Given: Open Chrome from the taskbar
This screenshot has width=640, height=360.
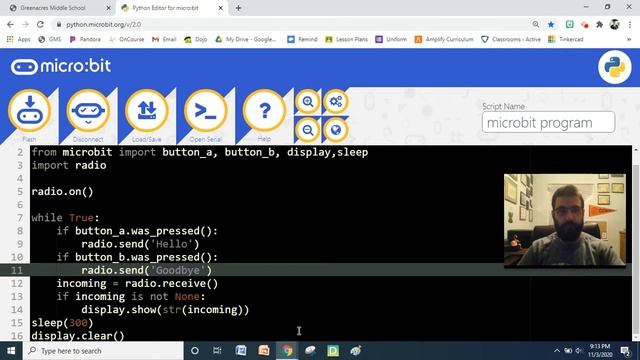Looking at the screenshot, I should (x=287, y=351).
